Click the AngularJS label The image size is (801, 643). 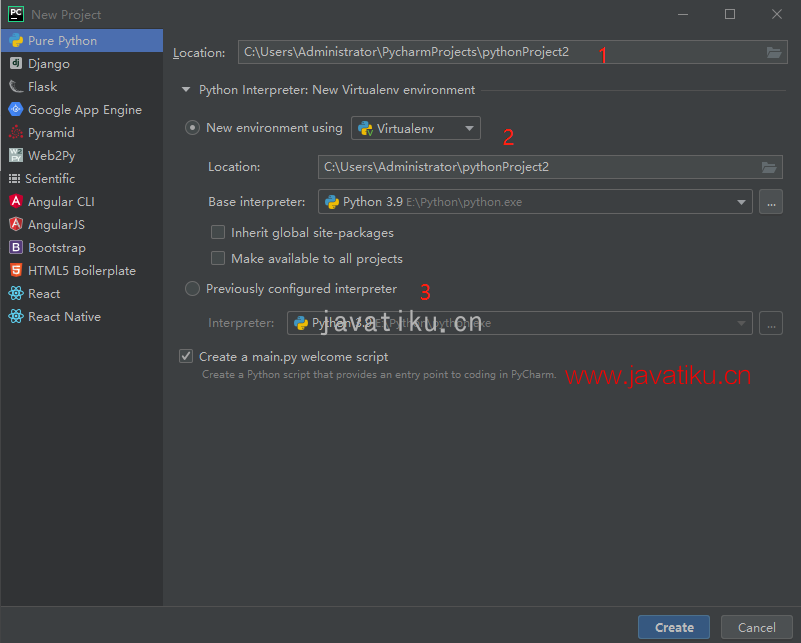point(56,225)
